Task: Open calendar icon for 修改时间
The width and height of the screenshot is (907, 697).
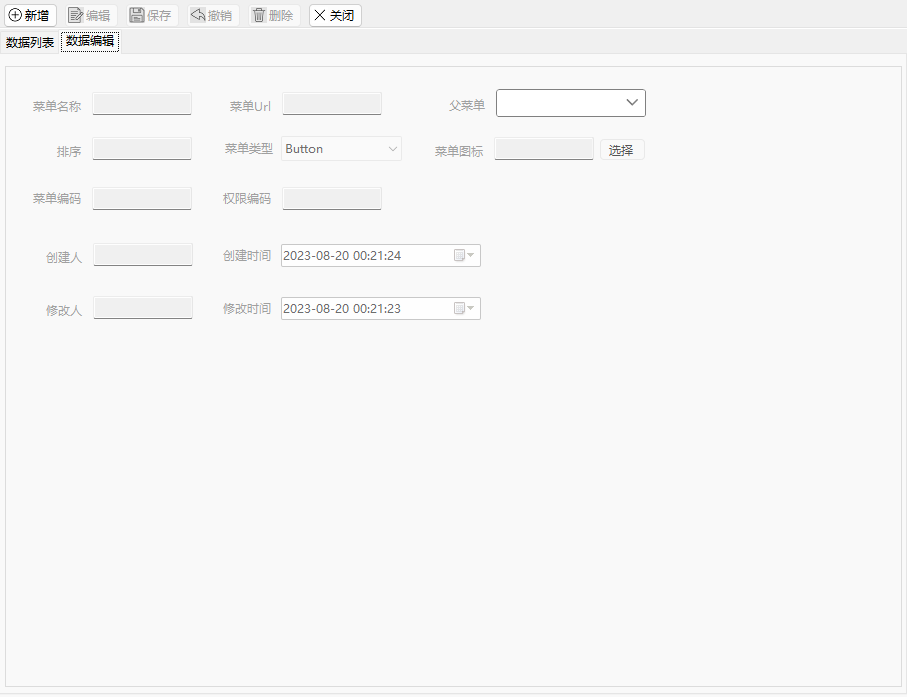Action: pos(464,308)
